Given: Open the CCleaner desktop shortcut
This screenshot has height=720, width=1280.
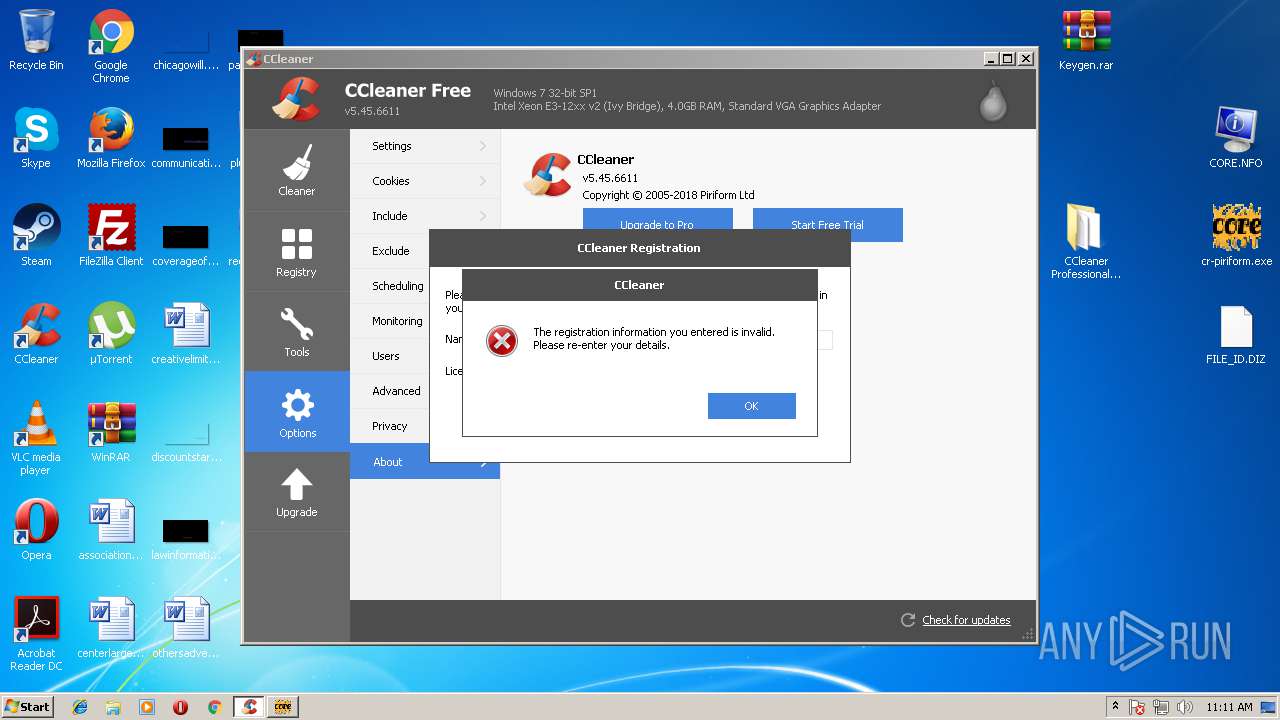Looking at the screenshot, I should pos(36,334).
